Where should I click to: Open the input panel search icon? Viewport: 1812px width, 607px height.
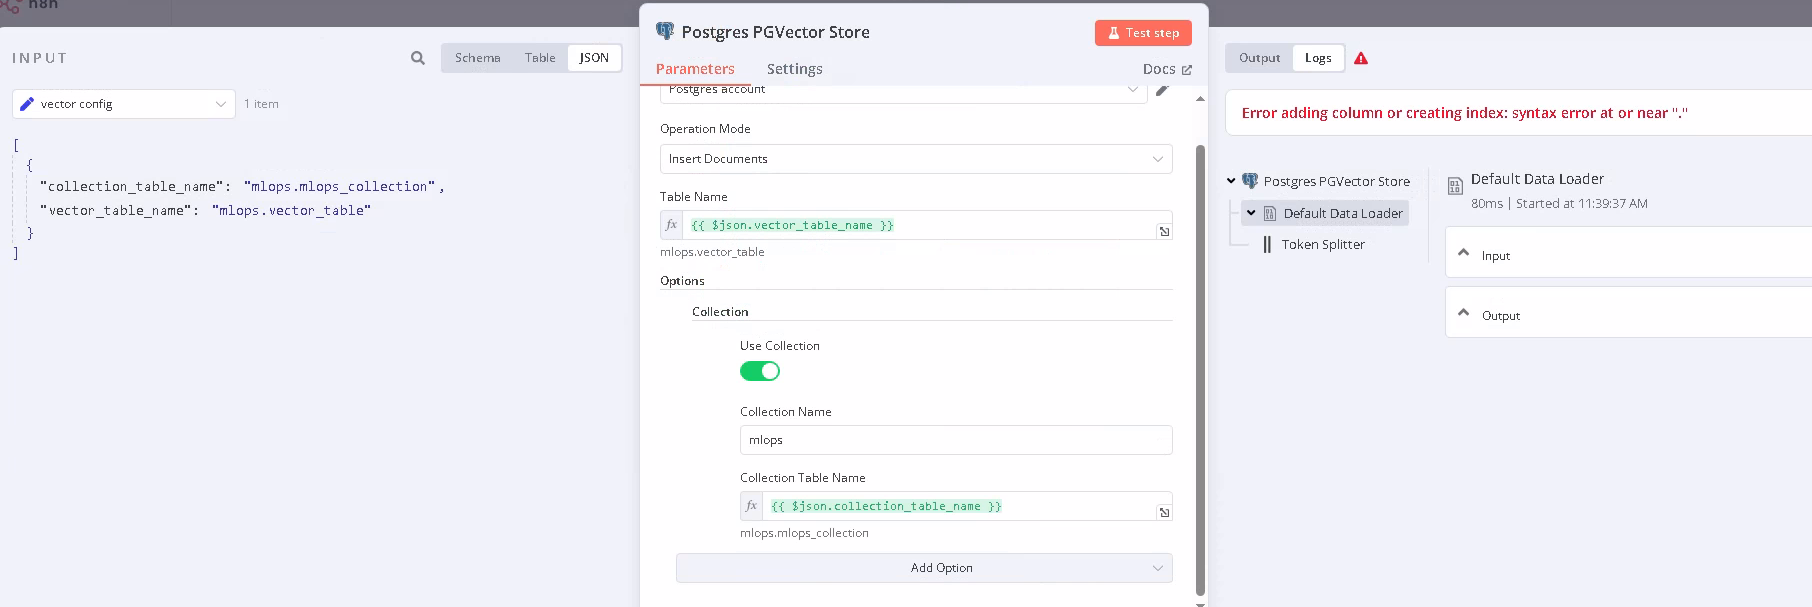point(418,58)
